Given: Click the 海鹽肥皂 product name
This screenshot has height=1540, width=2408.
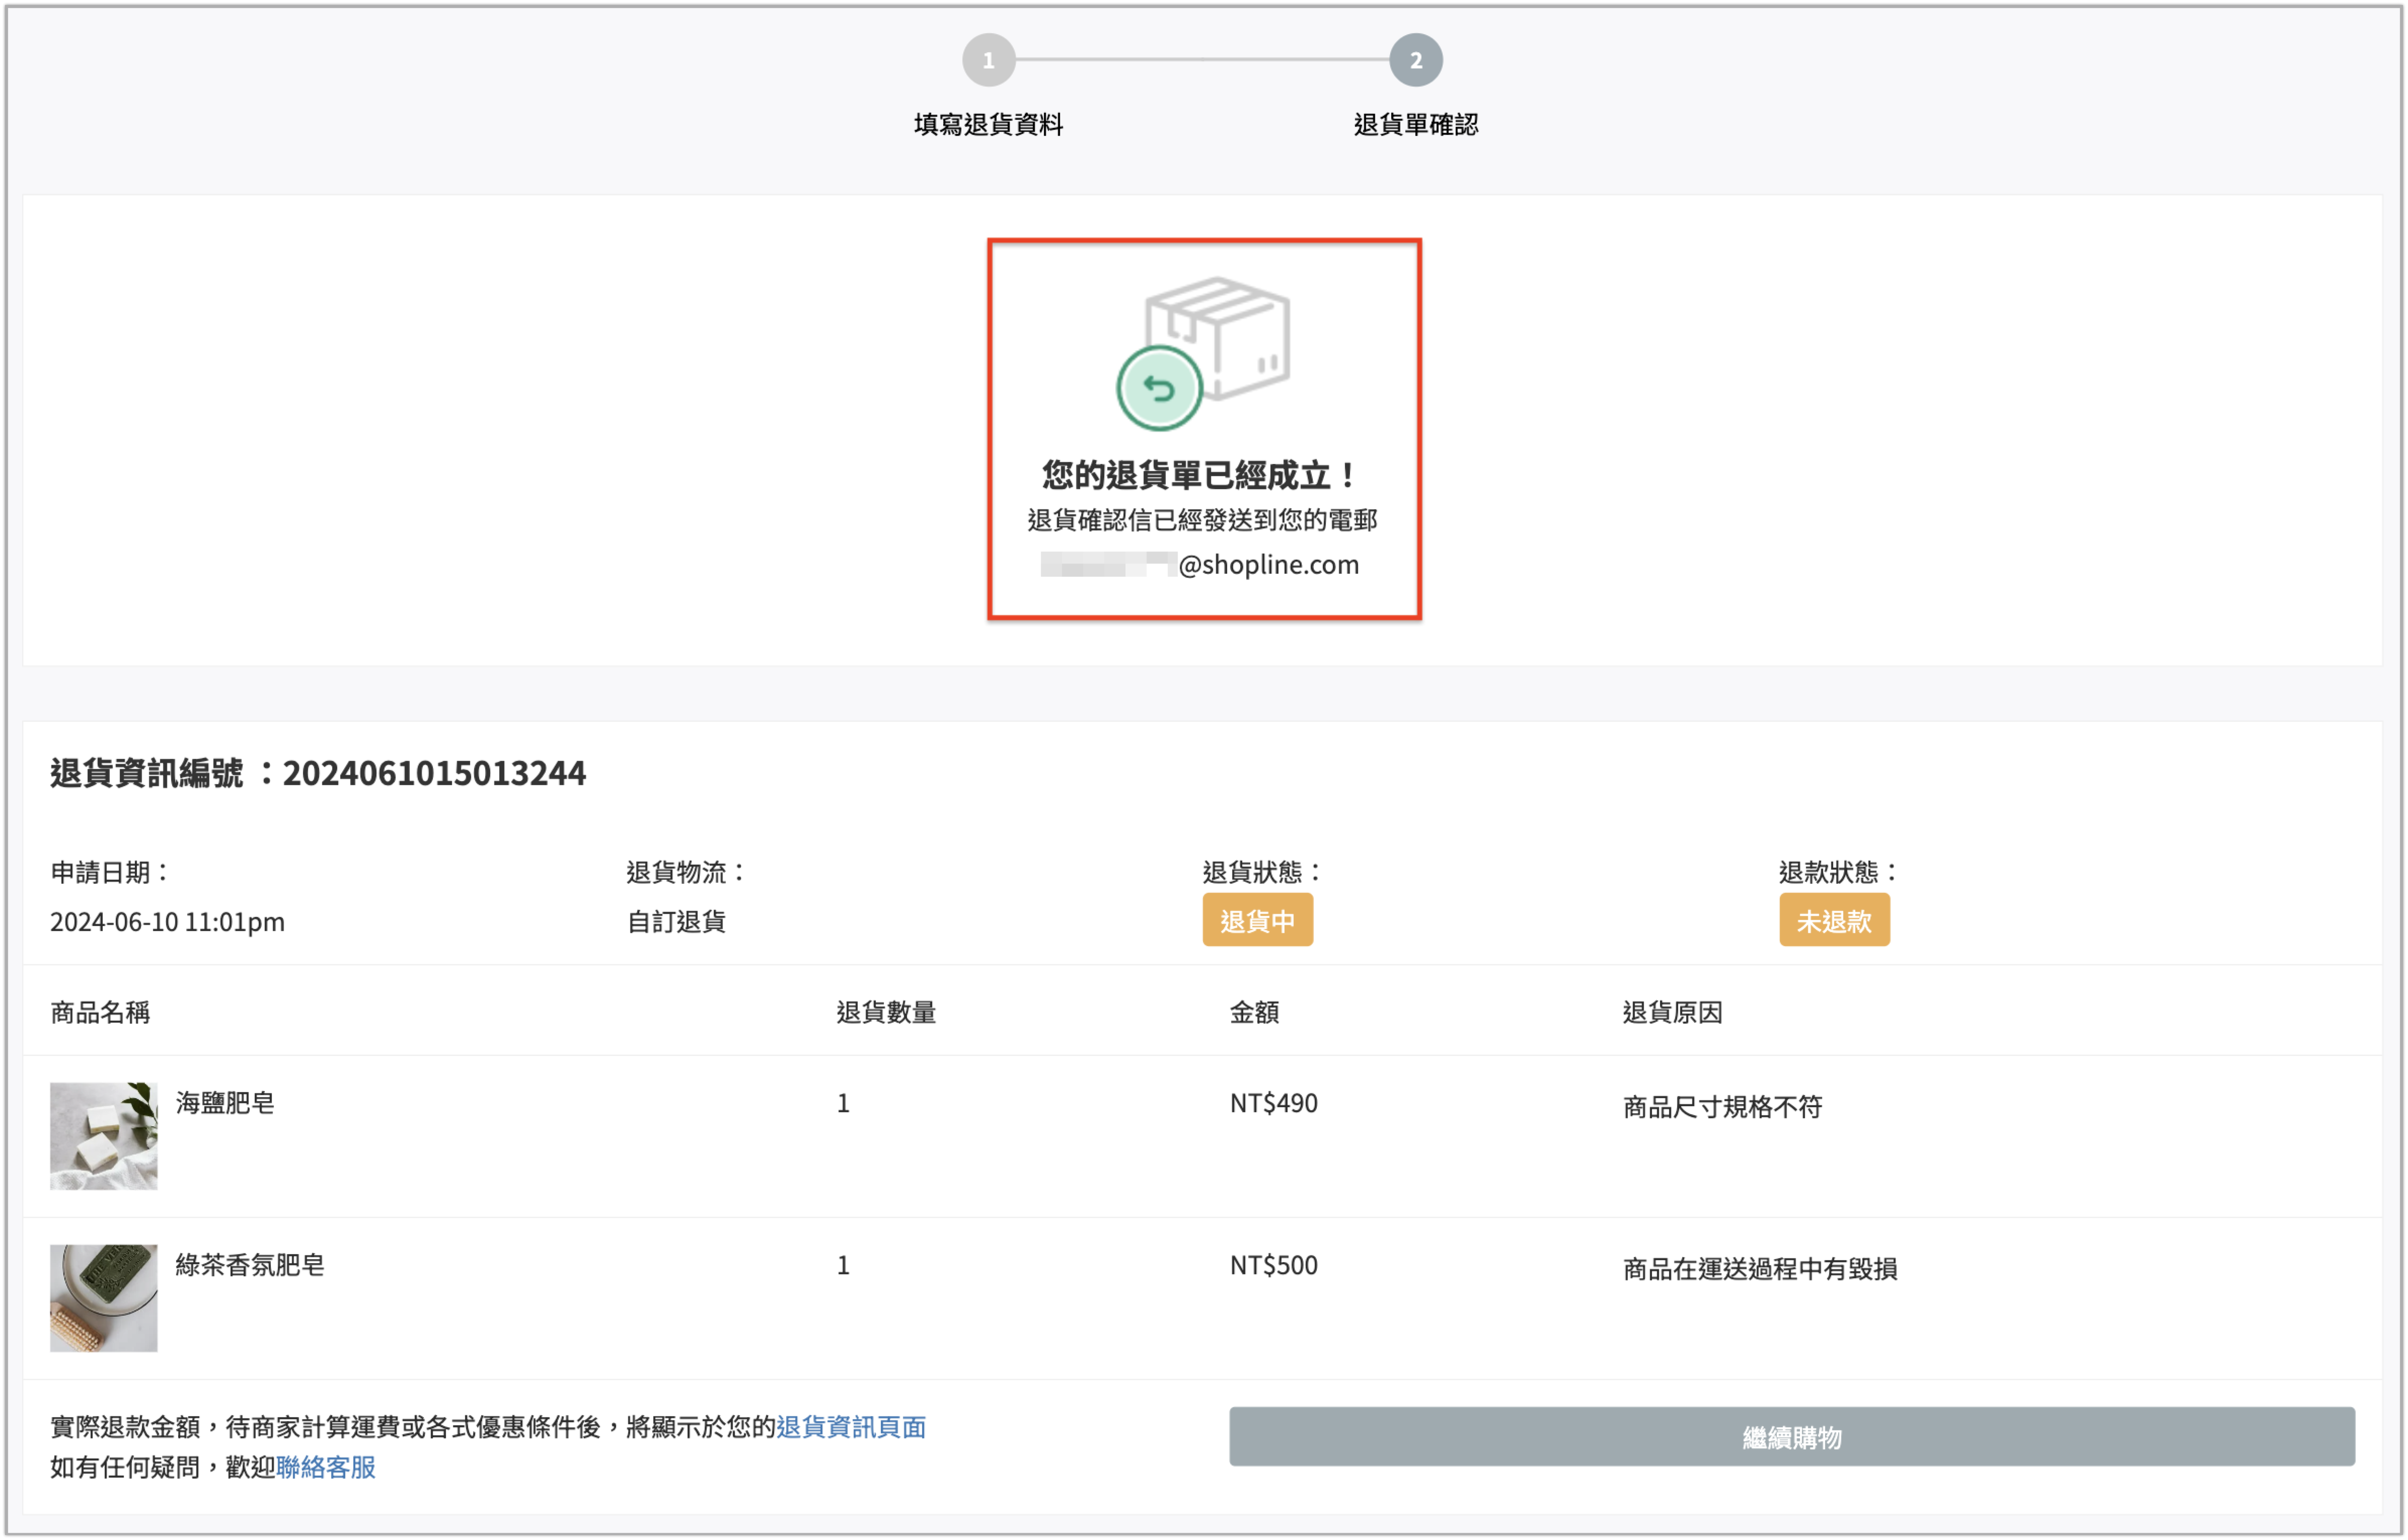Looking at the screenshot, I should click(x=225, y=1102).
